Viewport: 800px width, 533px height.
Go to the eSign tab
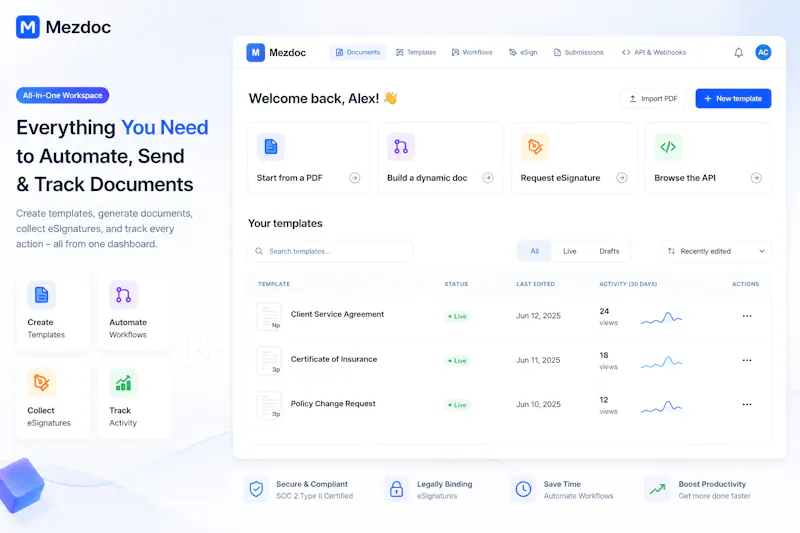(x=523, y=53)
